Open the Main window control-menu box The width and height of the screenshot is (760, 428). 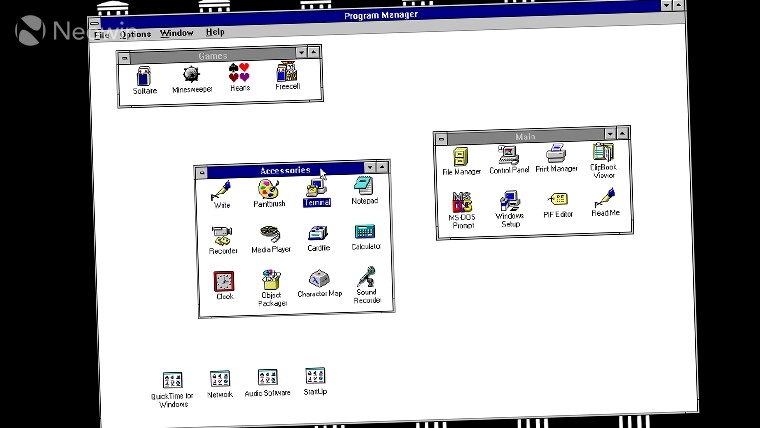pos(441,138)
